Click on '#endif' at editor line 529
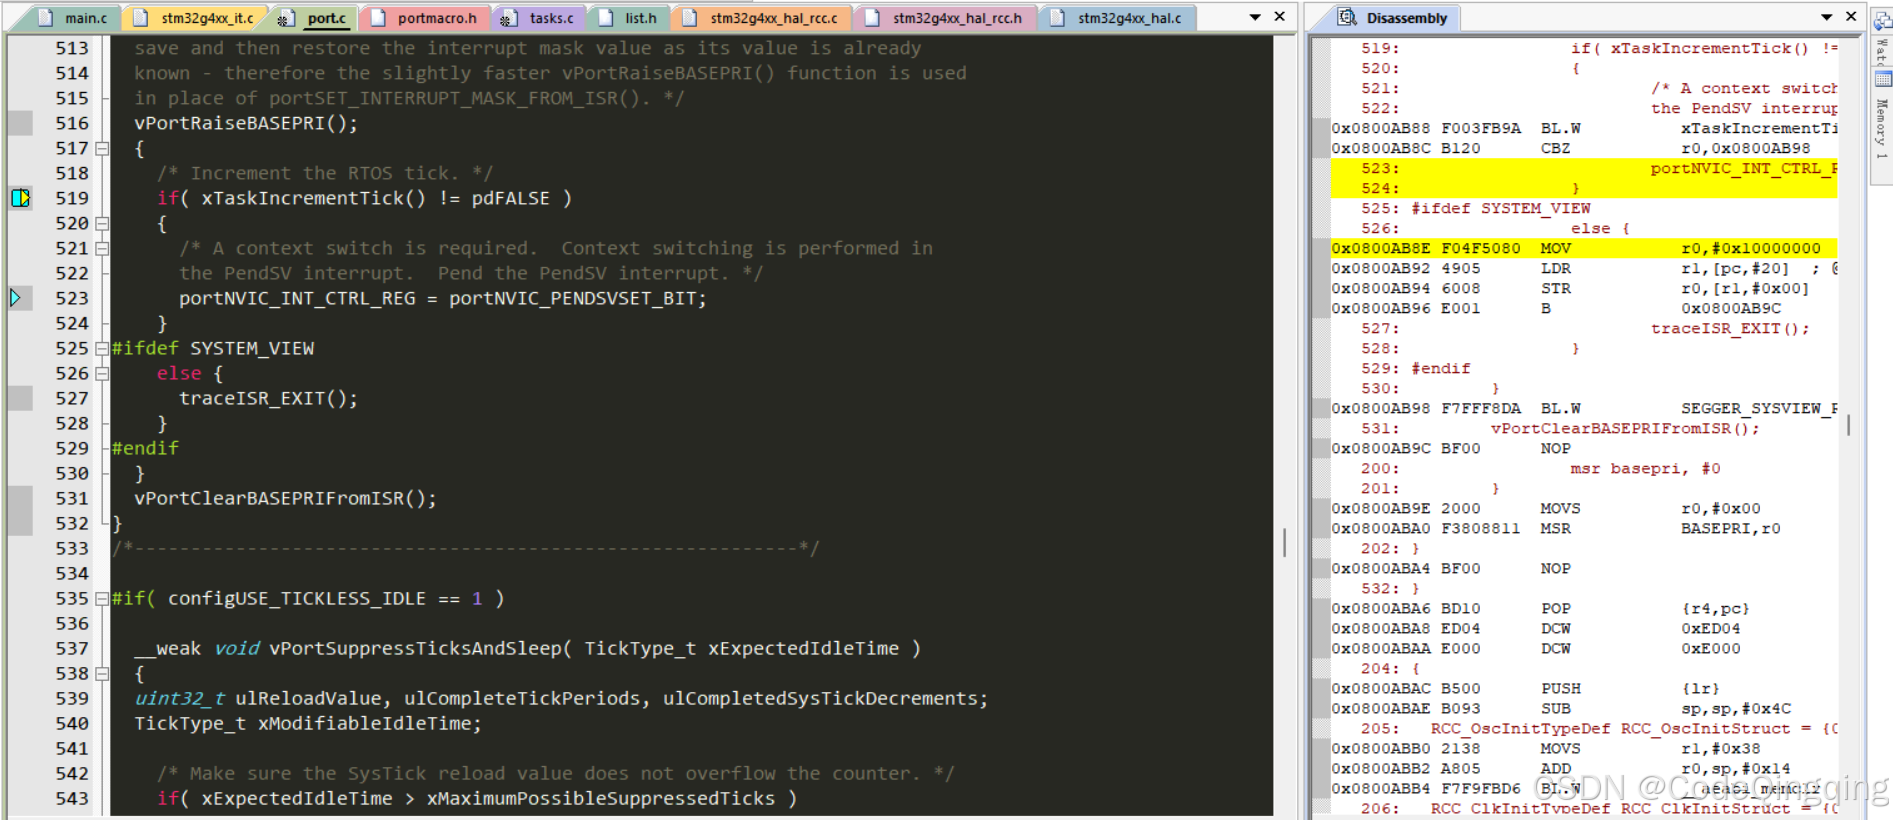Screen dimensions: 1893x820 coord(145,448)
